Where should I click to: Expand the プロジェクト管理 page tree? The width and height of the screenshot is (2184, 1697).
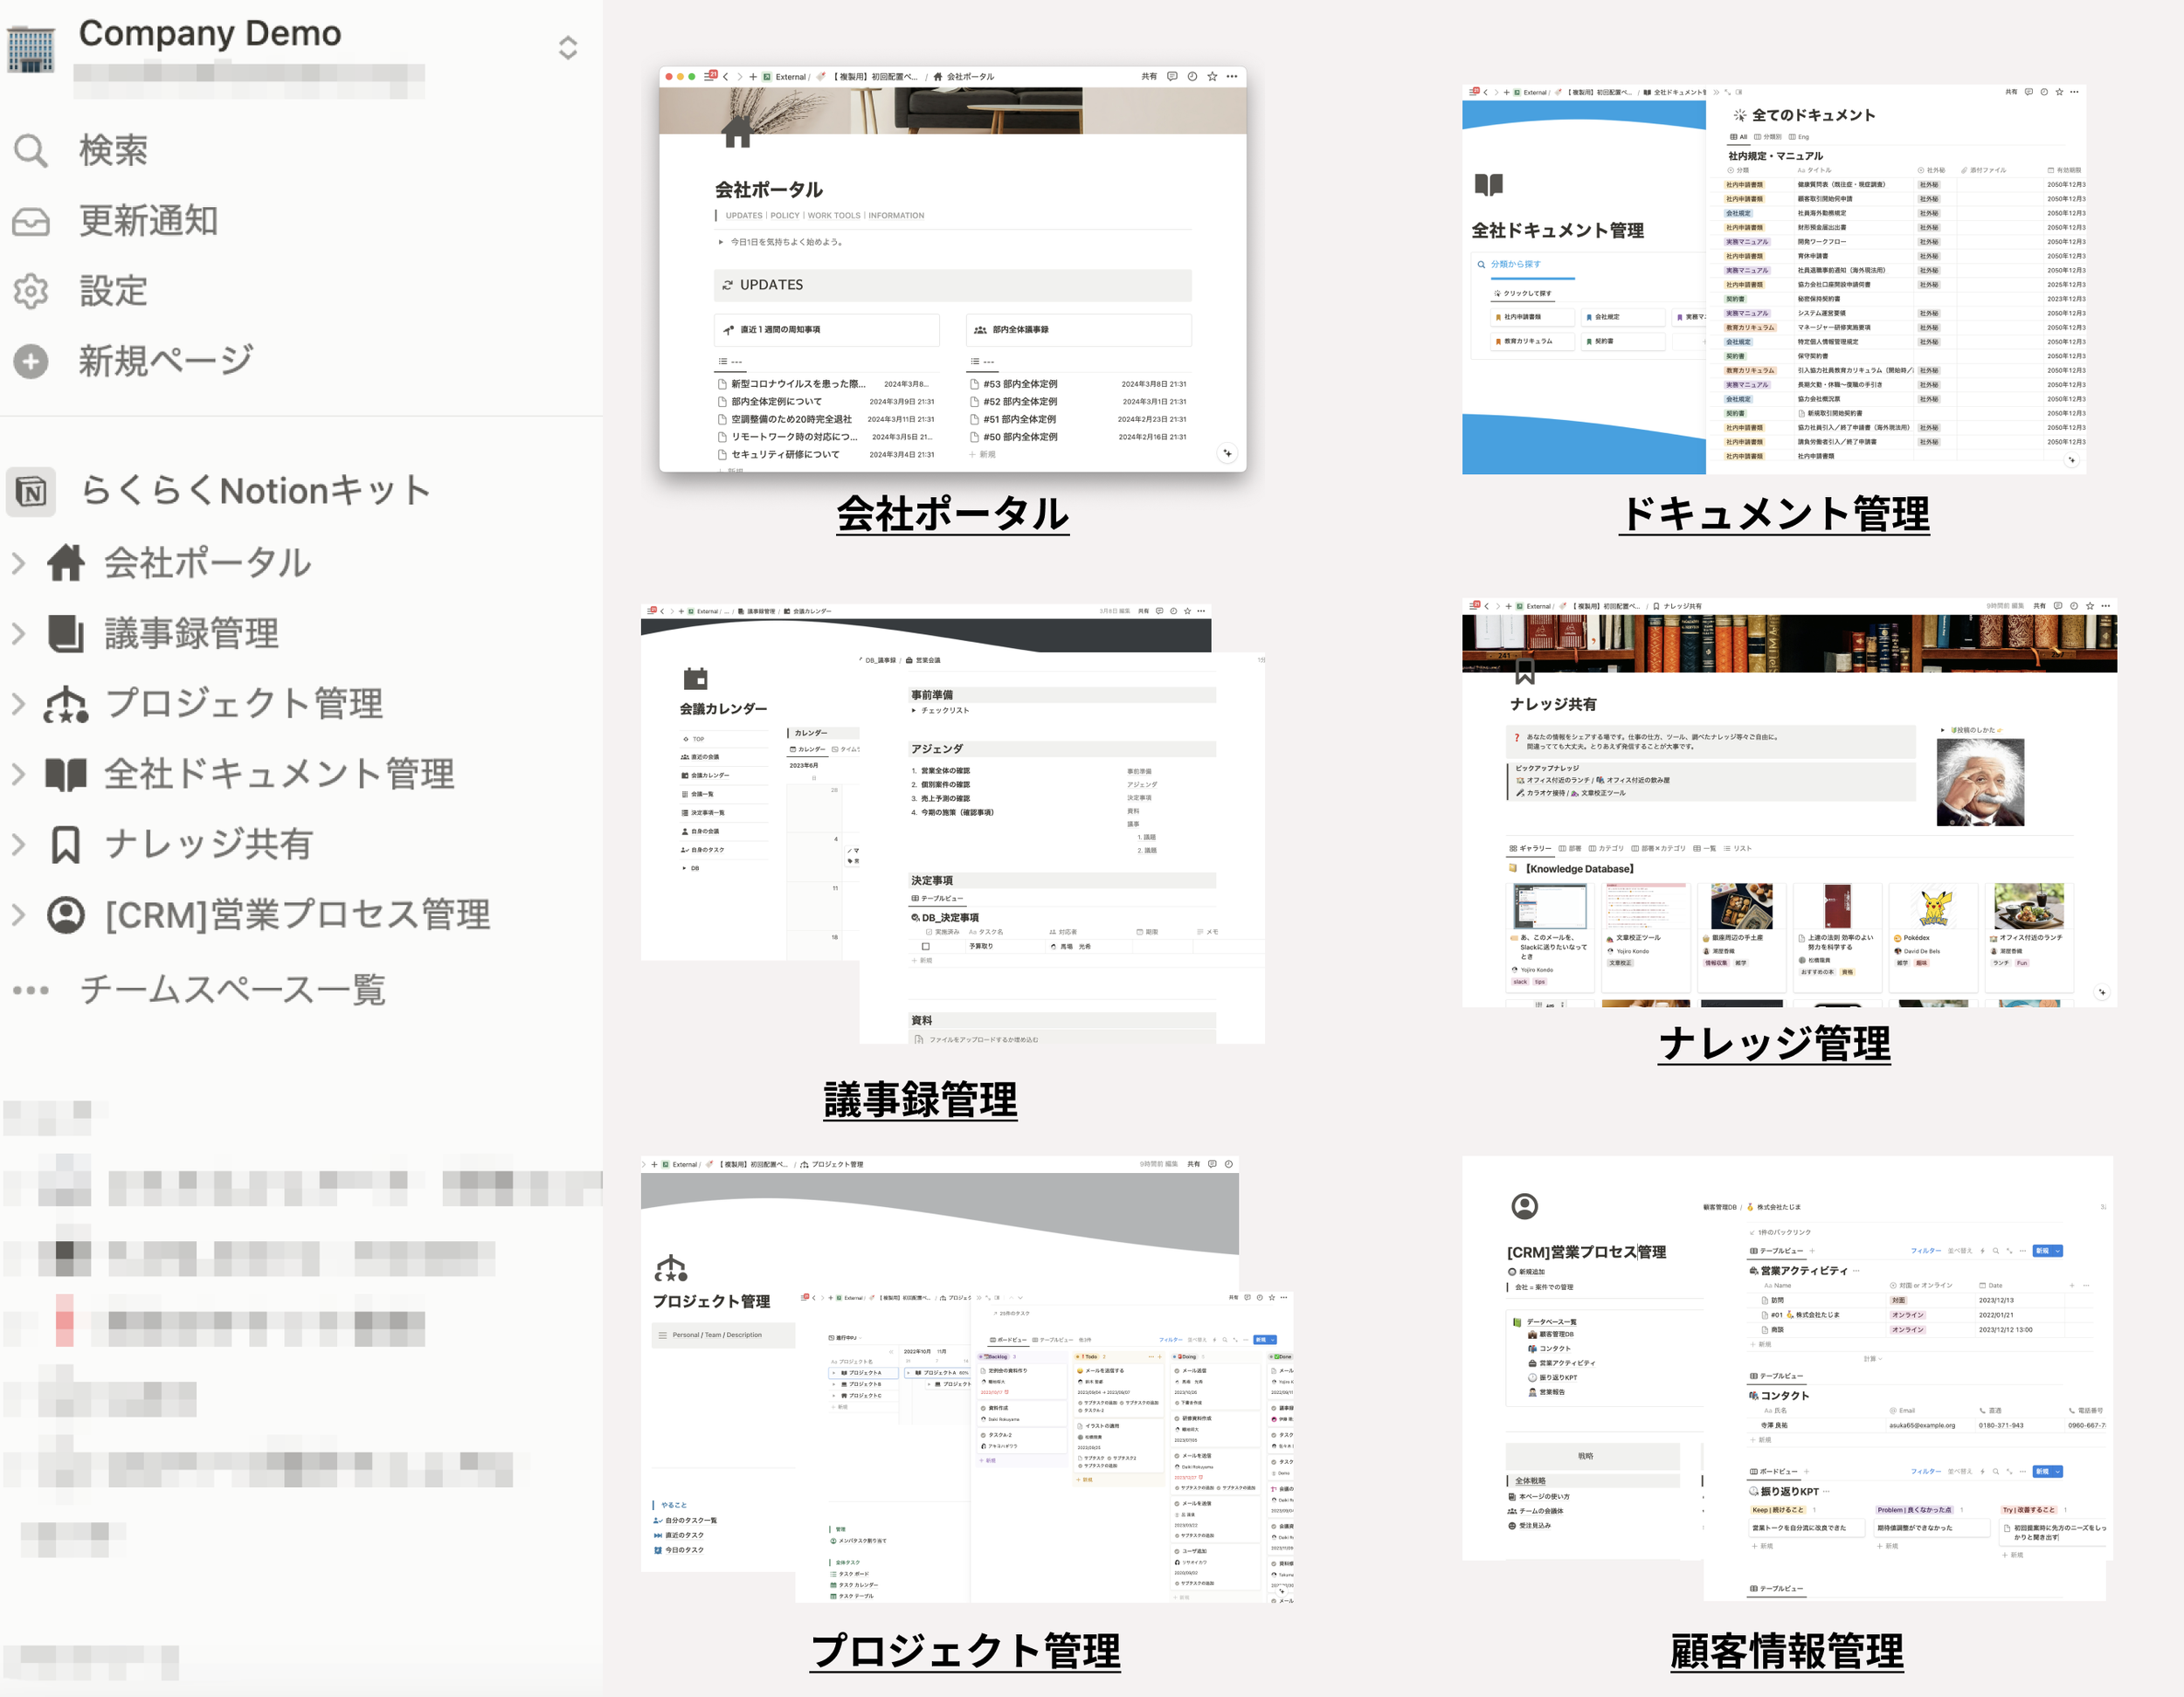(x=18, y=703)
